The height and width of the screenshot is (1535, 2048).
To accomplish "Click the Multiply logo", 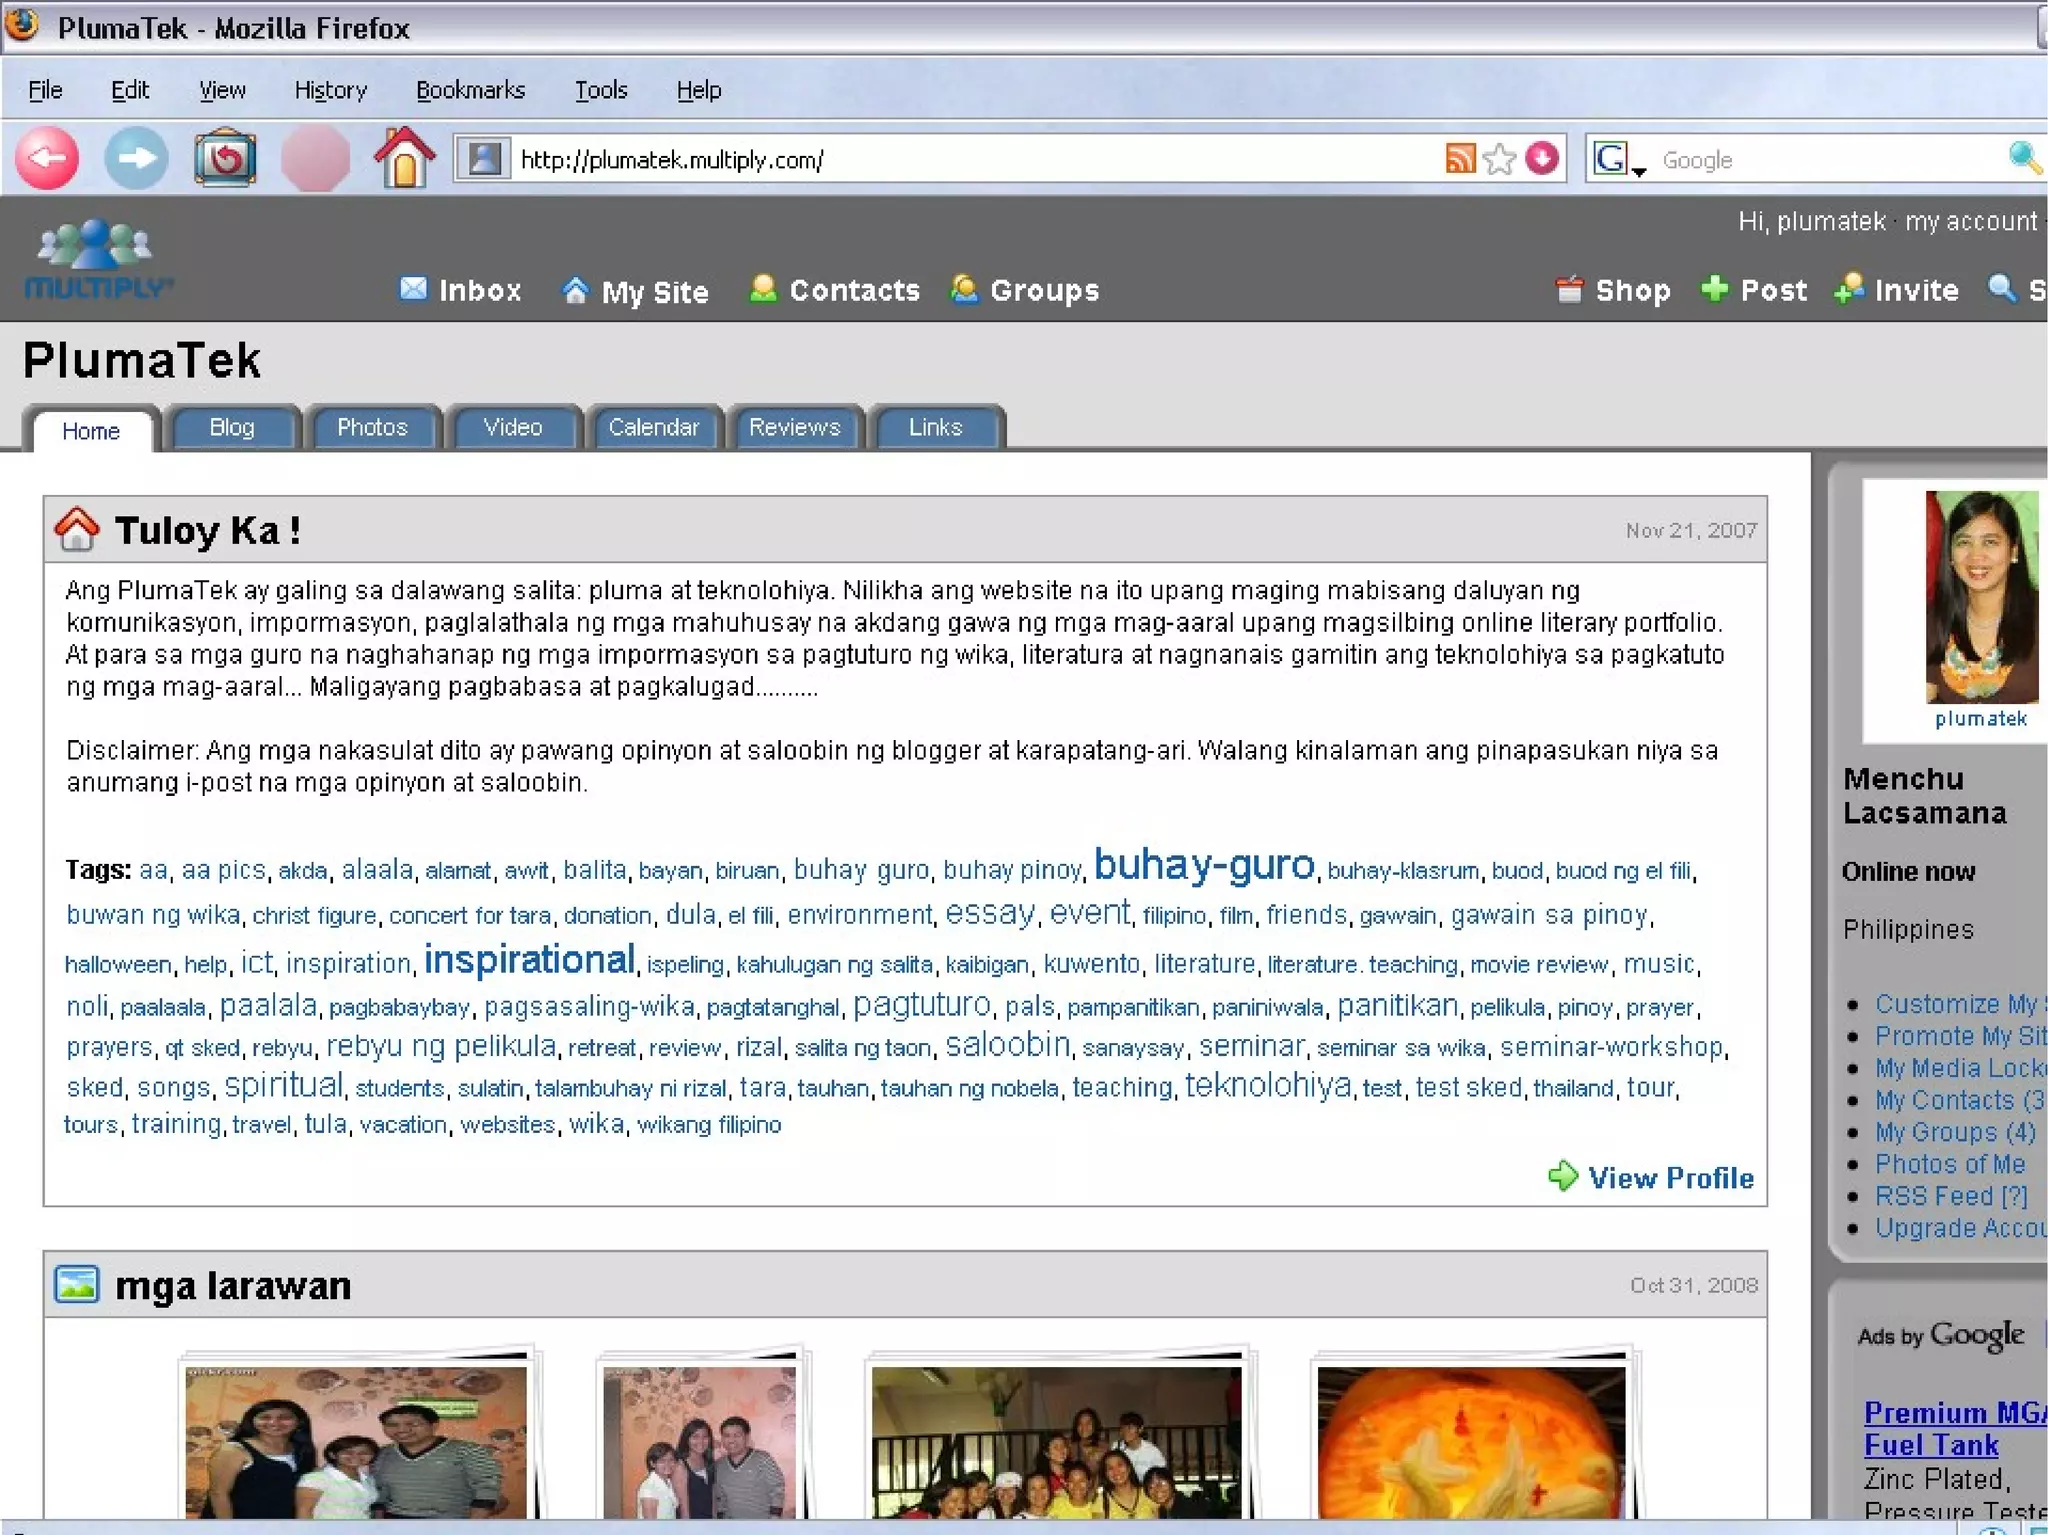I will [x=97, y=260].
